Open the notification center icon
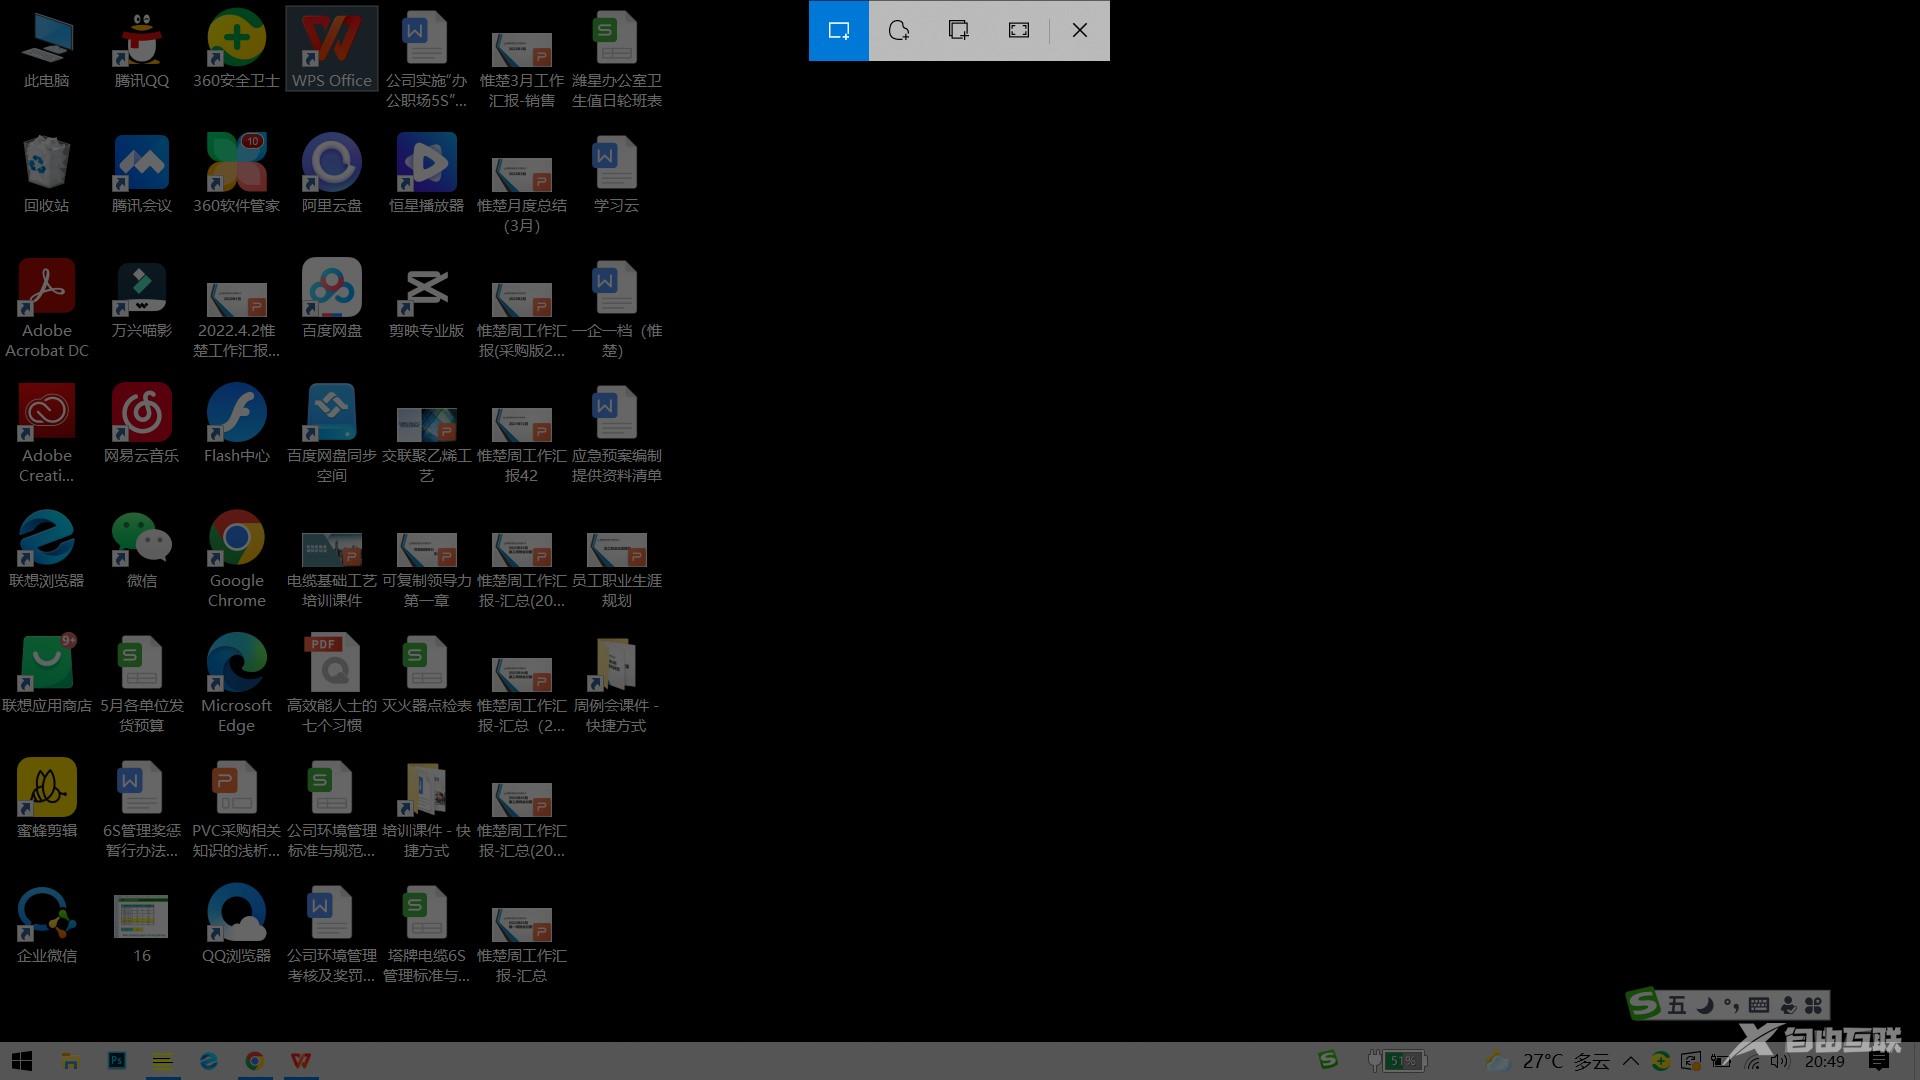The width and height of the screenshot is (1920, 1080). coord(1879,1061)
